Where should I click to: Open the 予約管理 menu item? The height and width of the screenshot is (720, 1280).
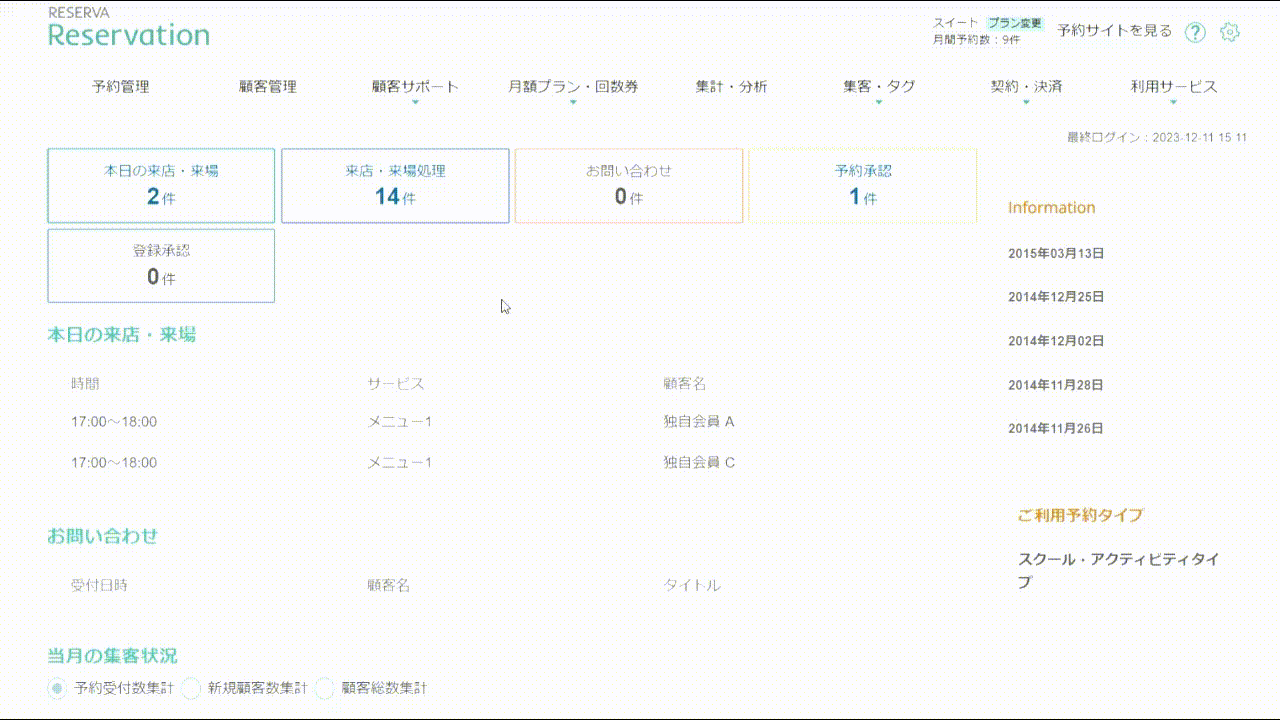(121, 87)
